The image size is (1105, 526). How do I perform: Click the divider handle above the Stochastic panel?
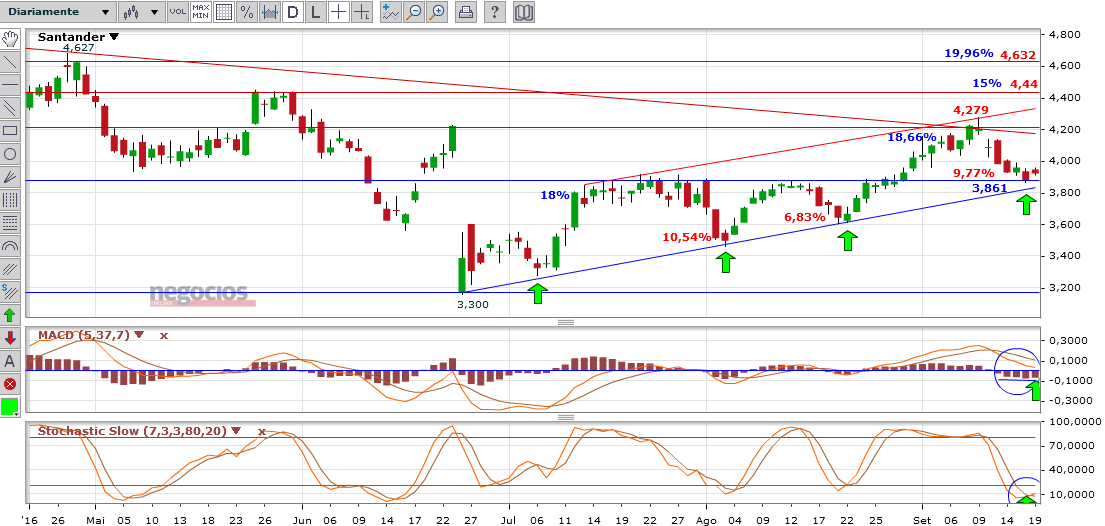click(x=565, y=417)
